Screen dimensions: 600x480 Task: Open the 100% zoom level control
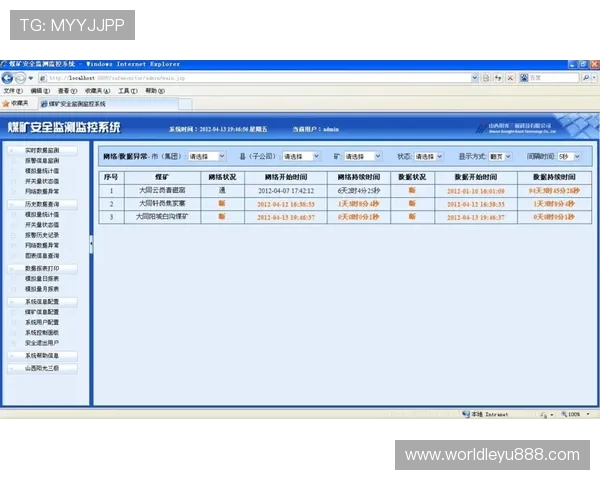(x=576, y=414)
